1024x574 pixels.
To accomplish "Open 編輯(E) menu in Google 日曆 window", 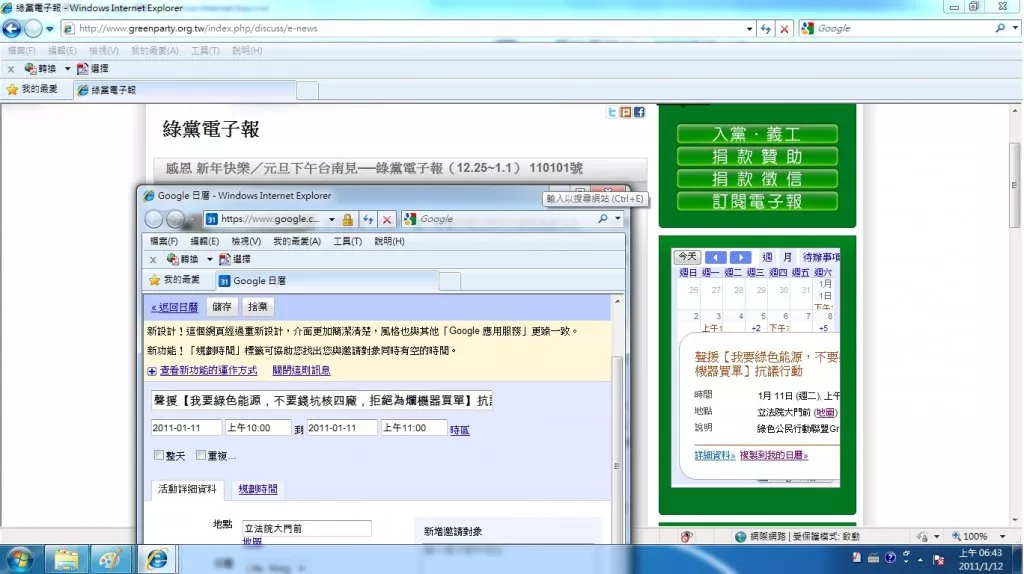I will pos(204,241).
